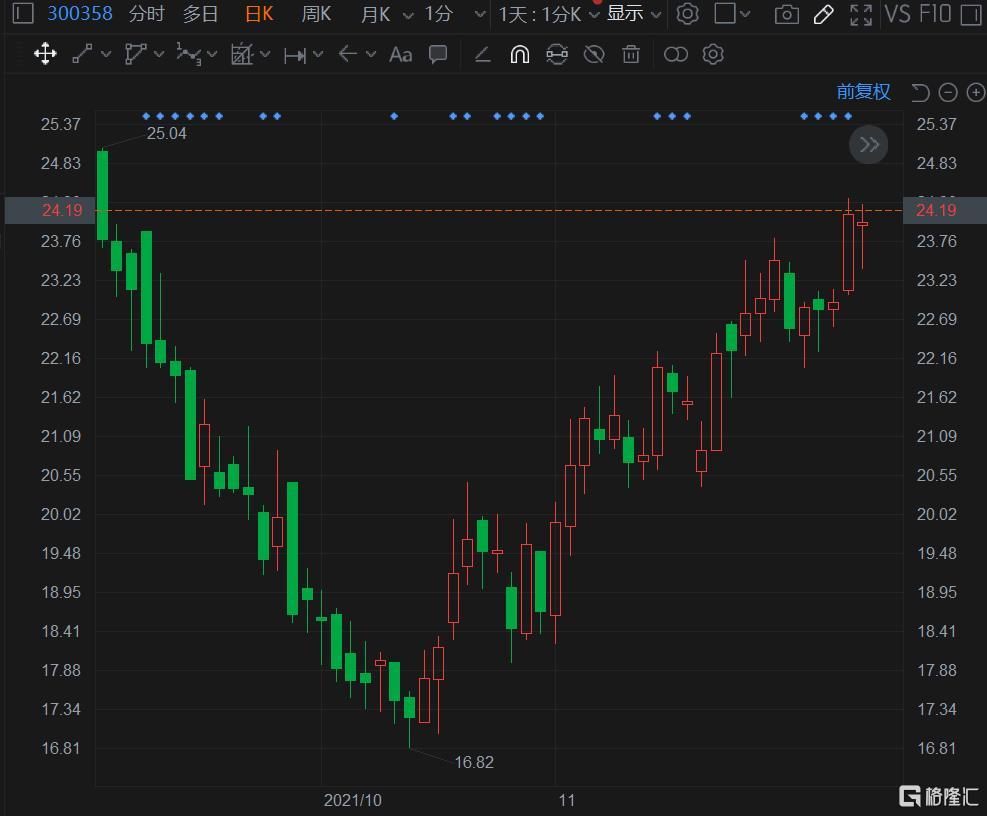This screenshot has height=816, width=987.
Task: Select the 周K weekly candlestick tab
Action: coord(316,13)
